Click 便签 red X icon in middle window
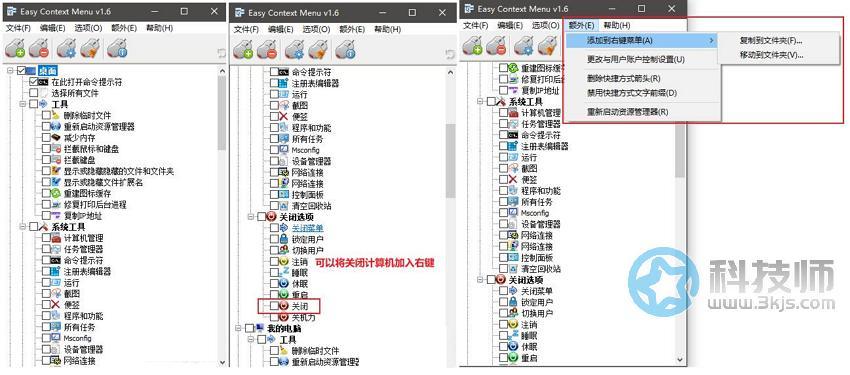 click(285, 117)
